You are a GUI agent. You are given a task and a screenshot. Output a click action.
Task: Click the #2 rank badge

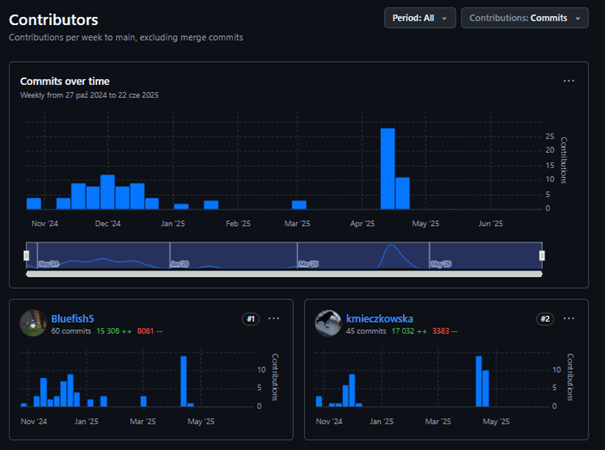pos(545,319)
